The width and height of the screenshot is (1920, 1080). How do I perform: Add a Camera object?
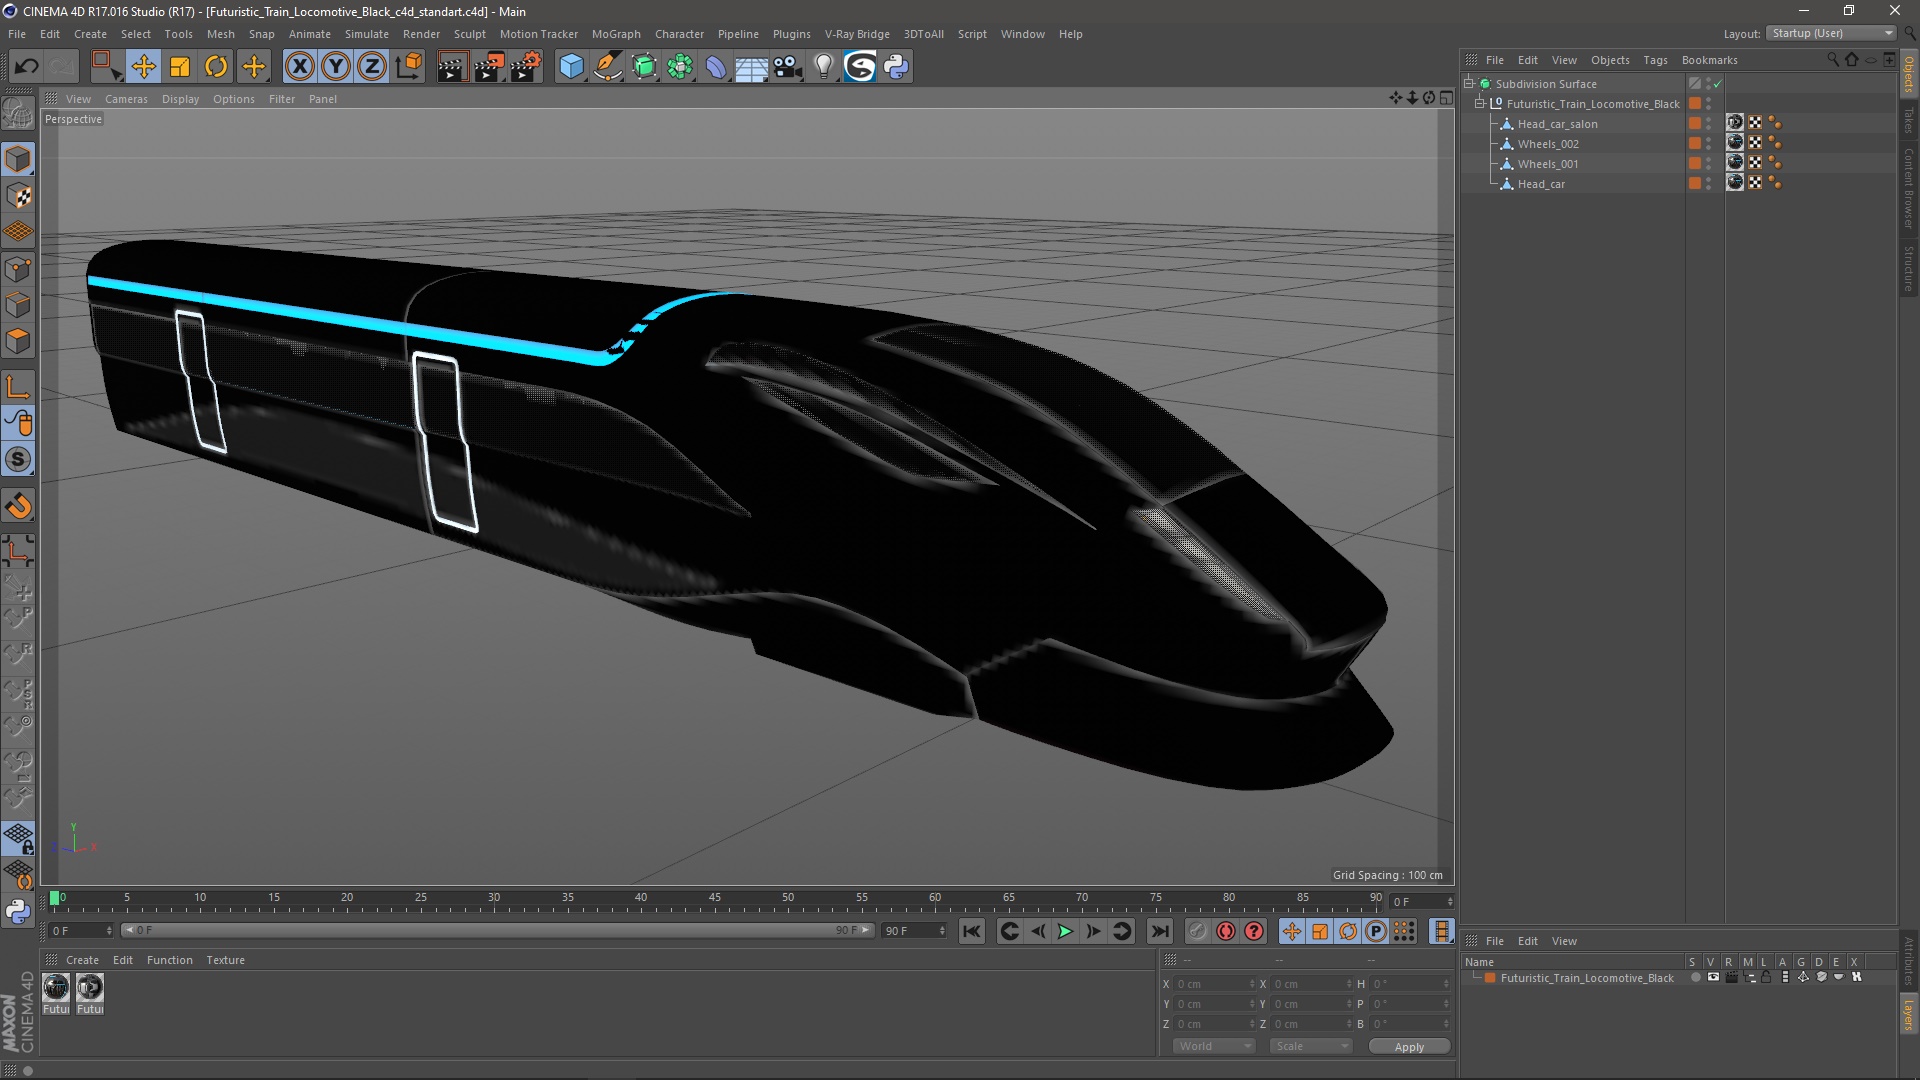[x=788, y=67]
